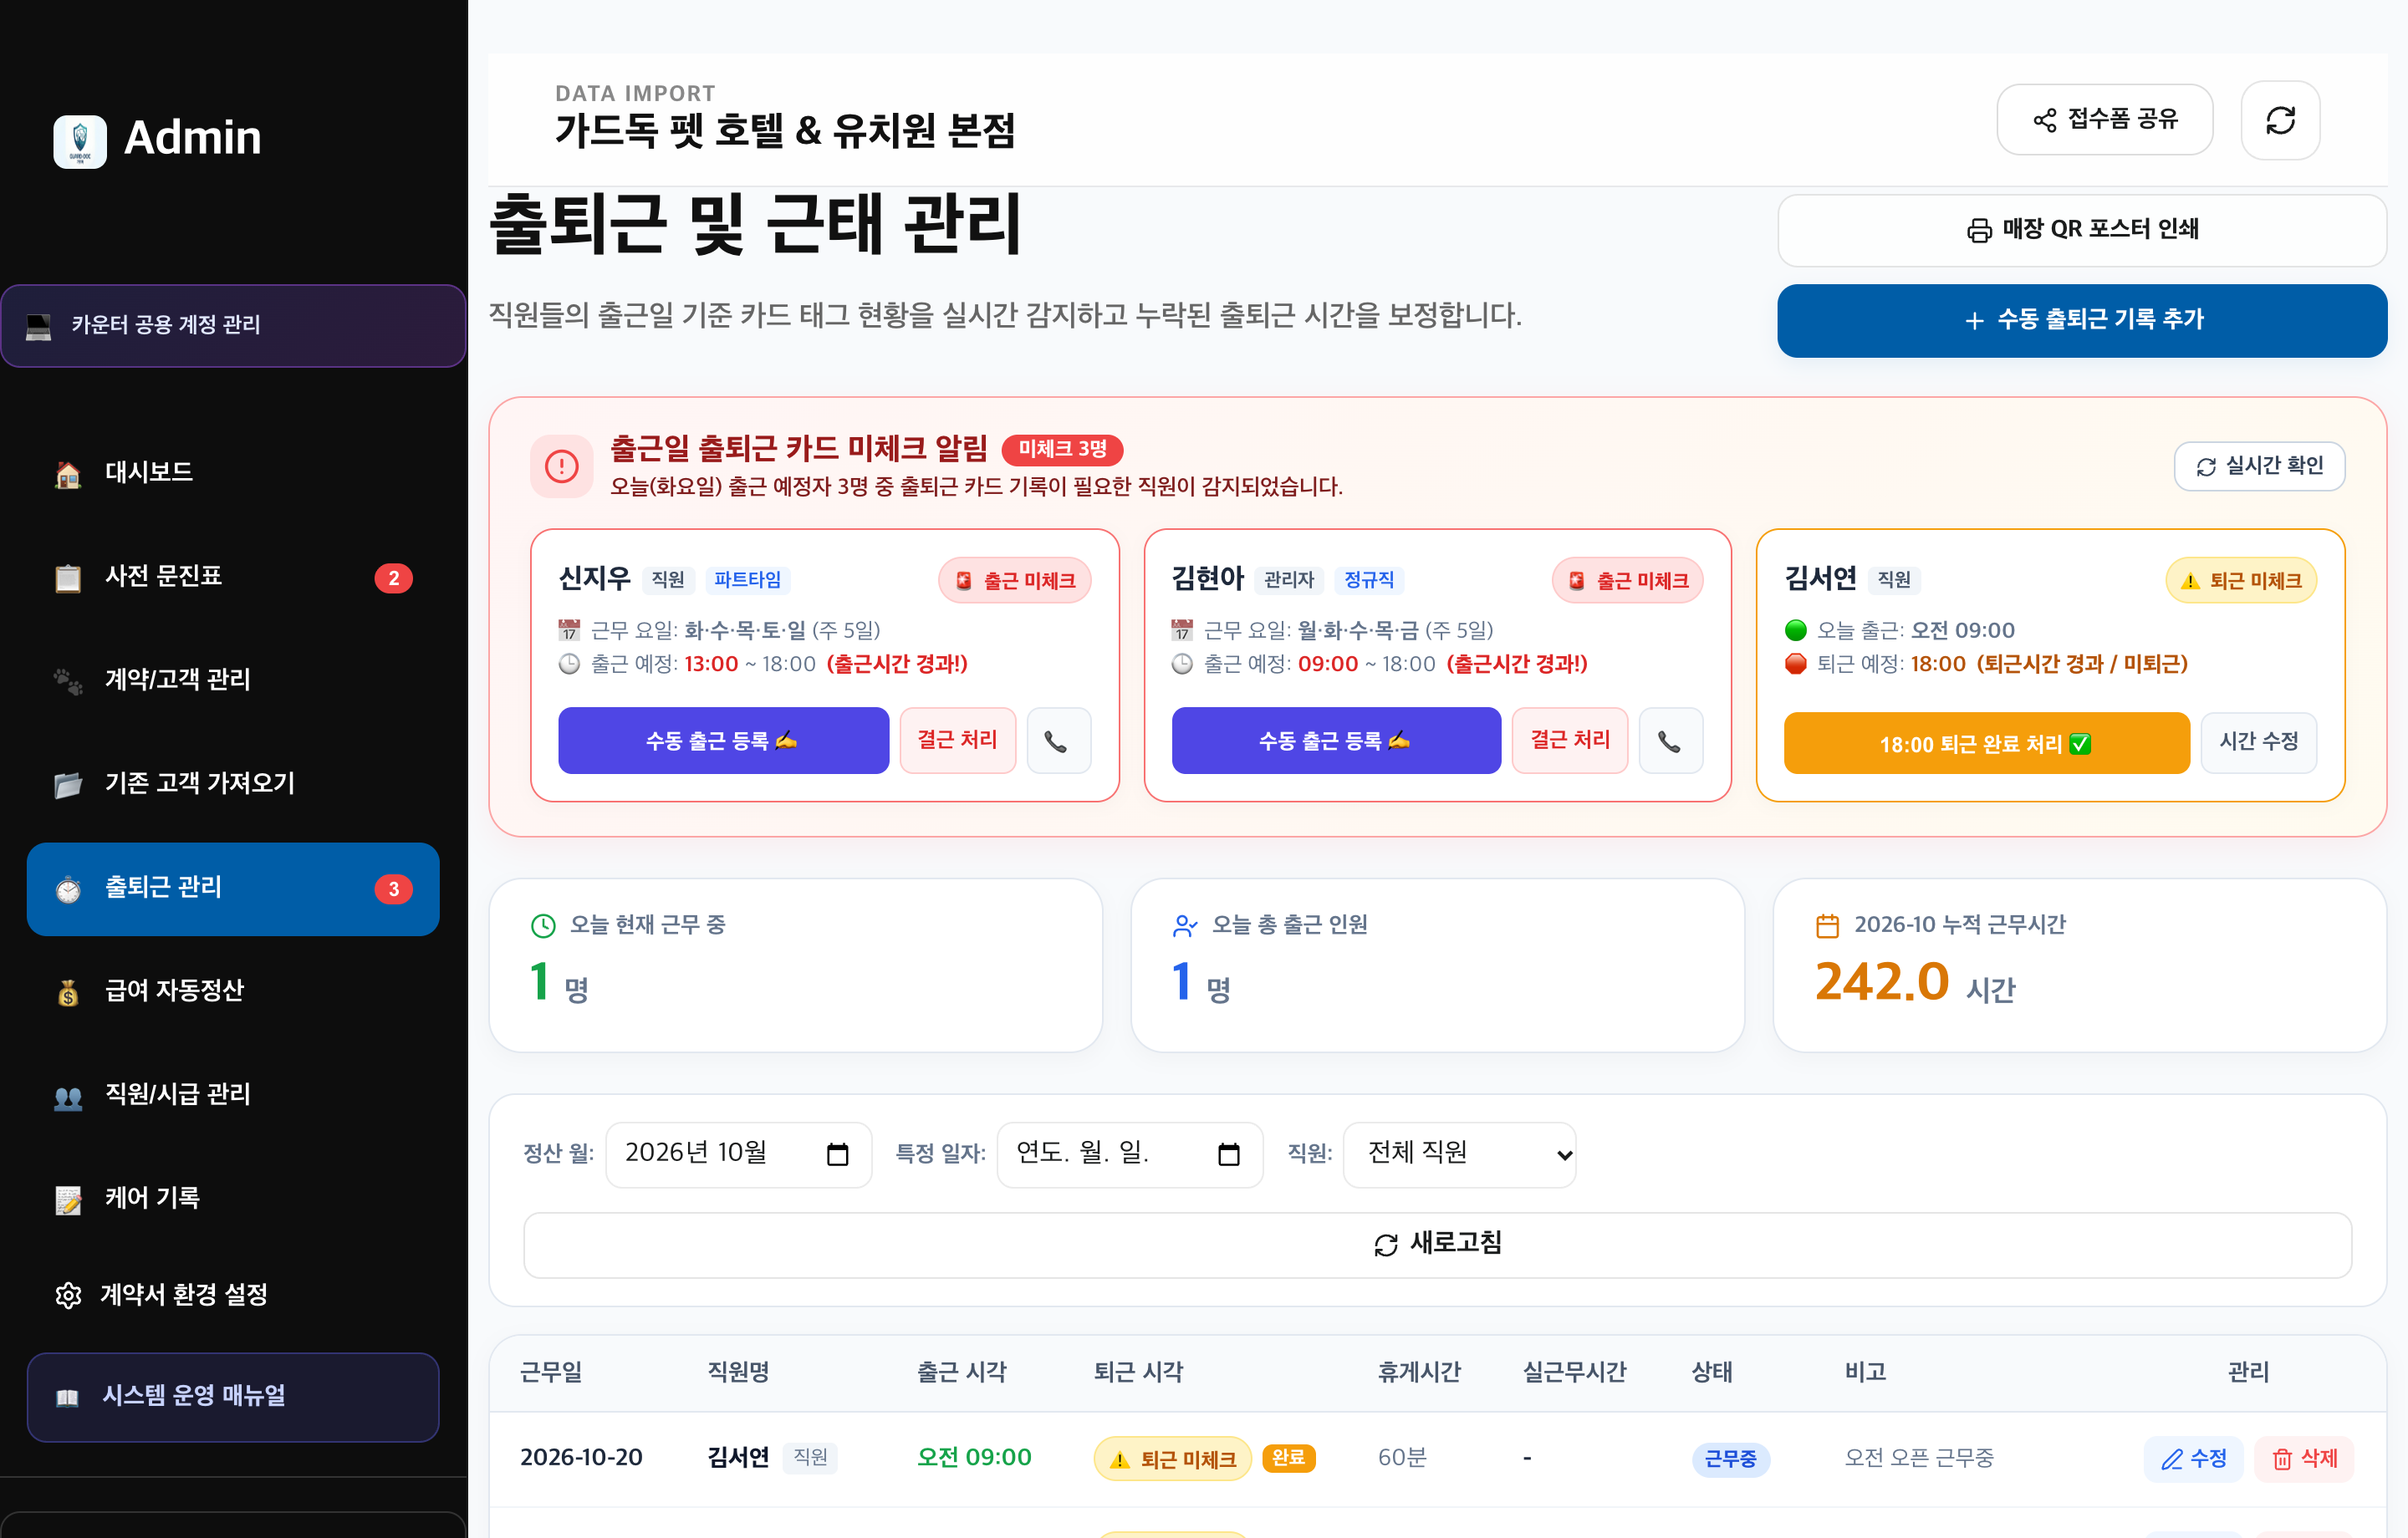Click the alert exclamation icon in 미체크 알림
The image size is (2408, 1538).
click(561, 466)
